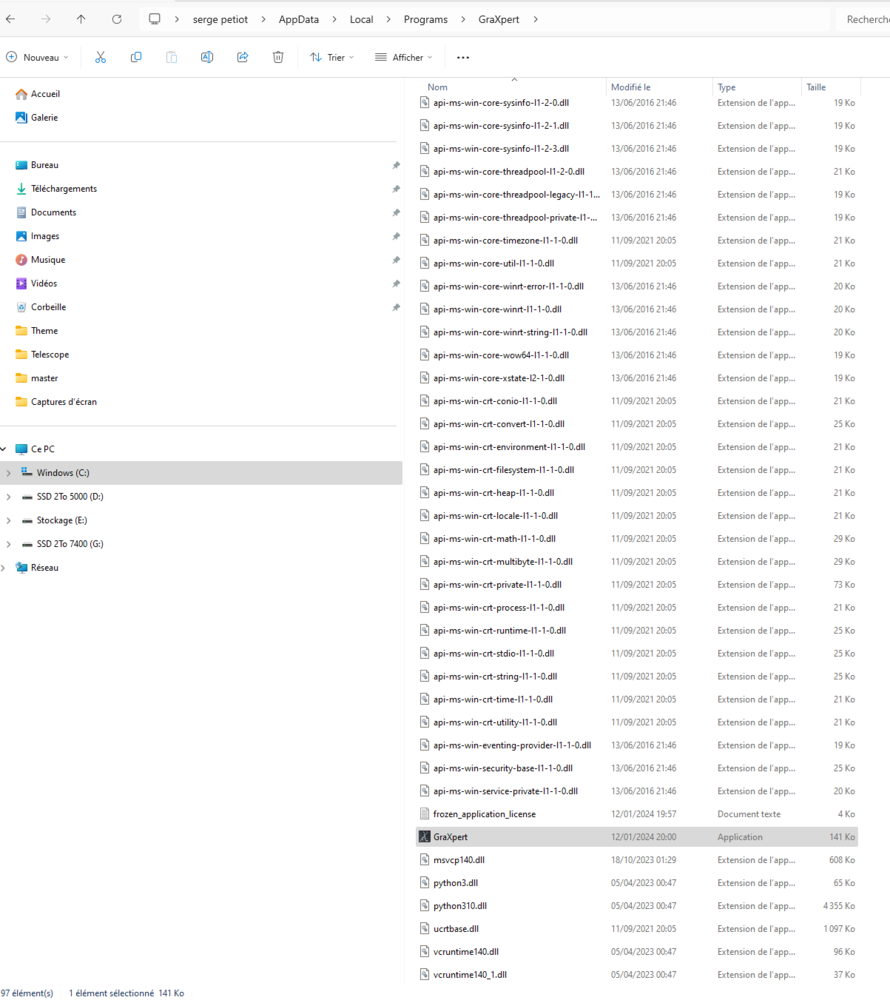The image size is (890, 1000).
Task: Click the Rename icon in the toolbar
Action: tap(207, 57)
